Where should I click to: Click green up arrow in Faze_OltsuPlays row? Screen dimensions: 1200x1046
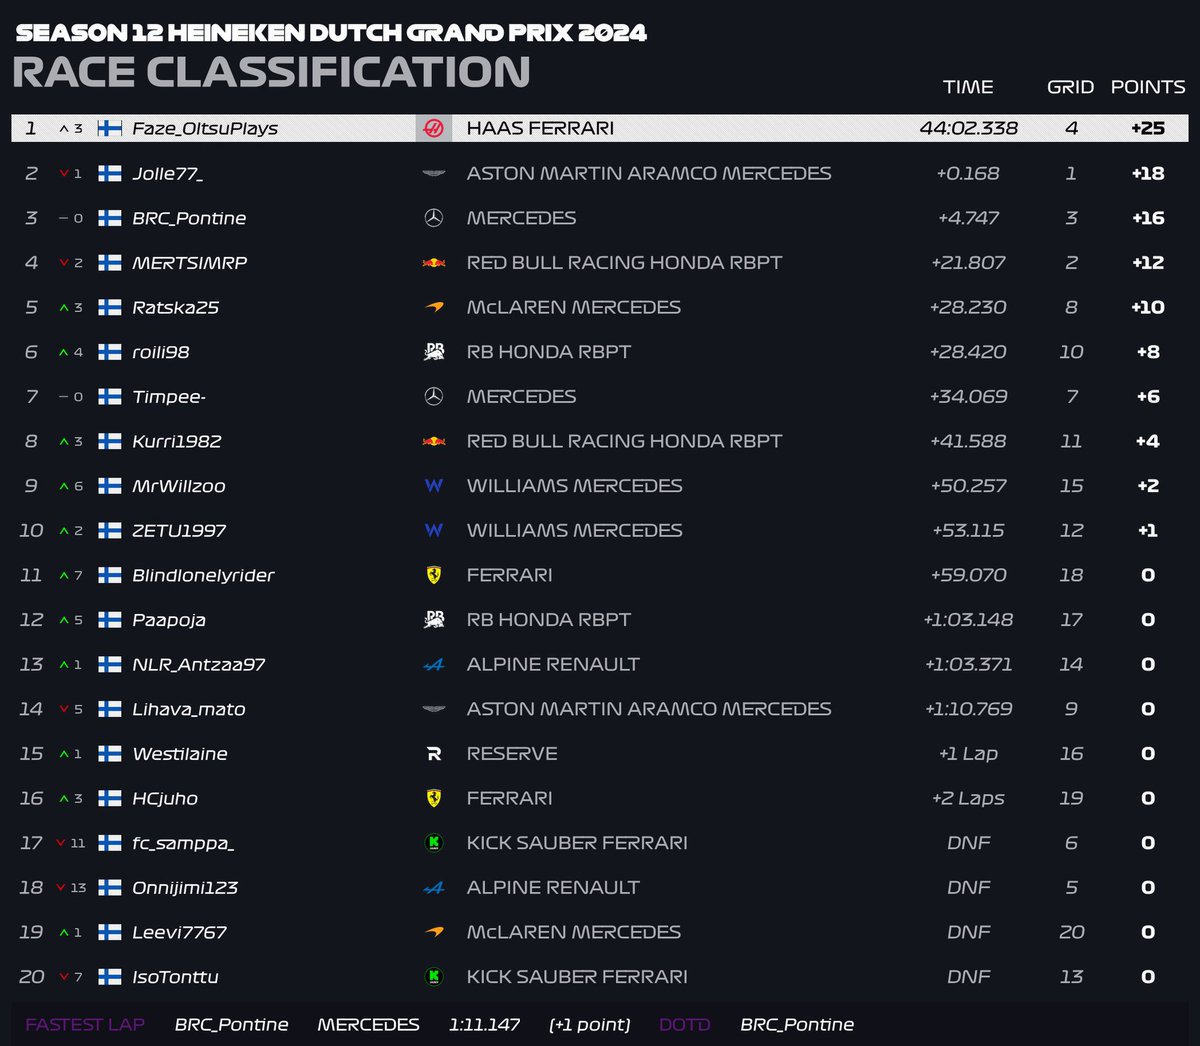coord(64,129)
